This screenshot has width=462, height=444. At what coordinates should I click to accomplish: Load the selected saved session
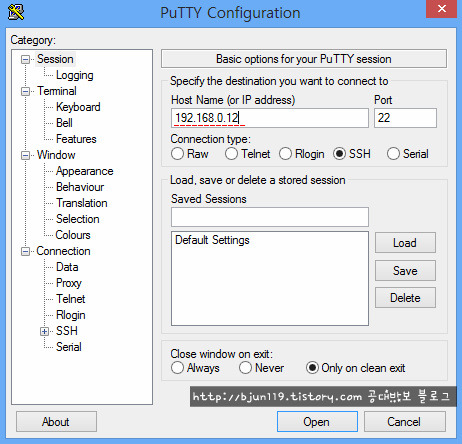point(405,243)
